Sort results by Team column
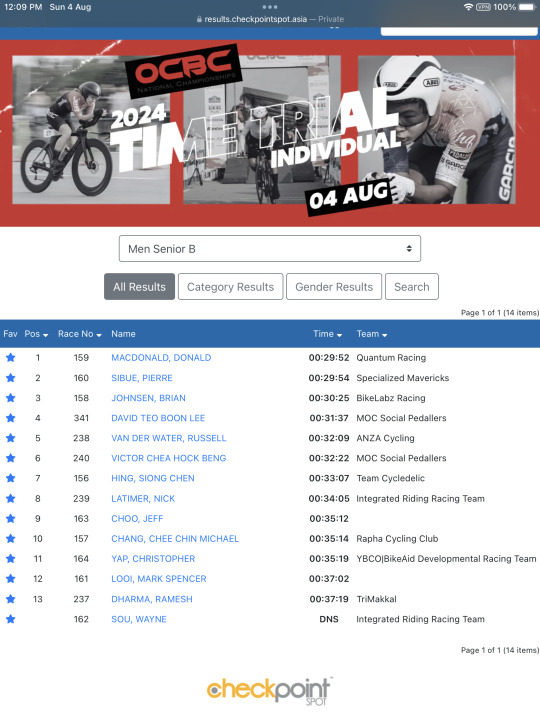Image resolution: width=540 pixels, height=720 pixels. point(372,334)
